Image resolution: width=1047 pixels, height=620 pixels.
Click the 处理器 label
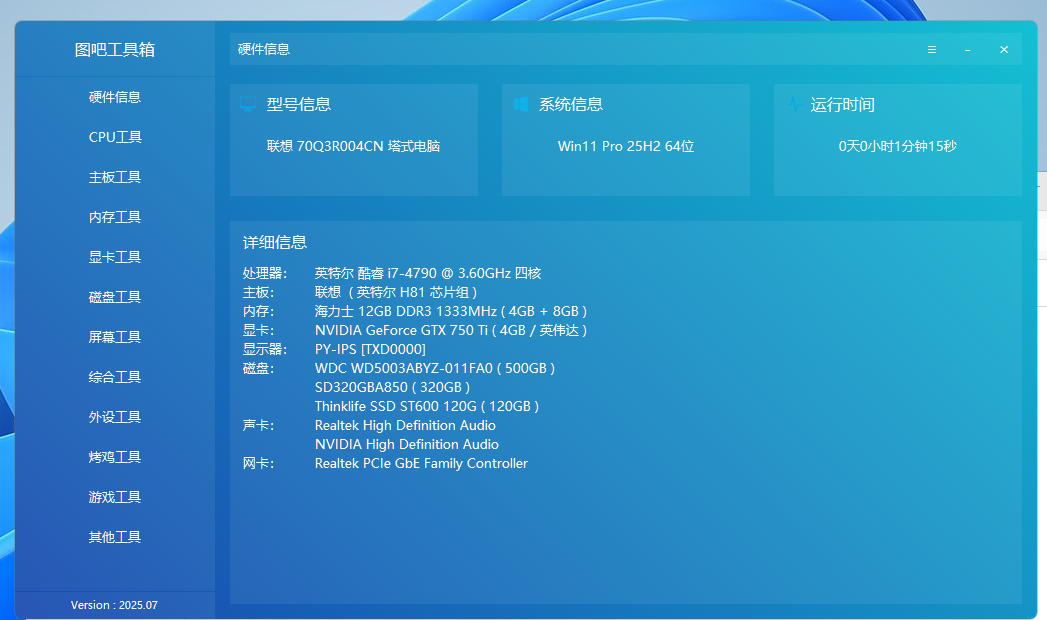pyautogui.click(x=264, y=273)
